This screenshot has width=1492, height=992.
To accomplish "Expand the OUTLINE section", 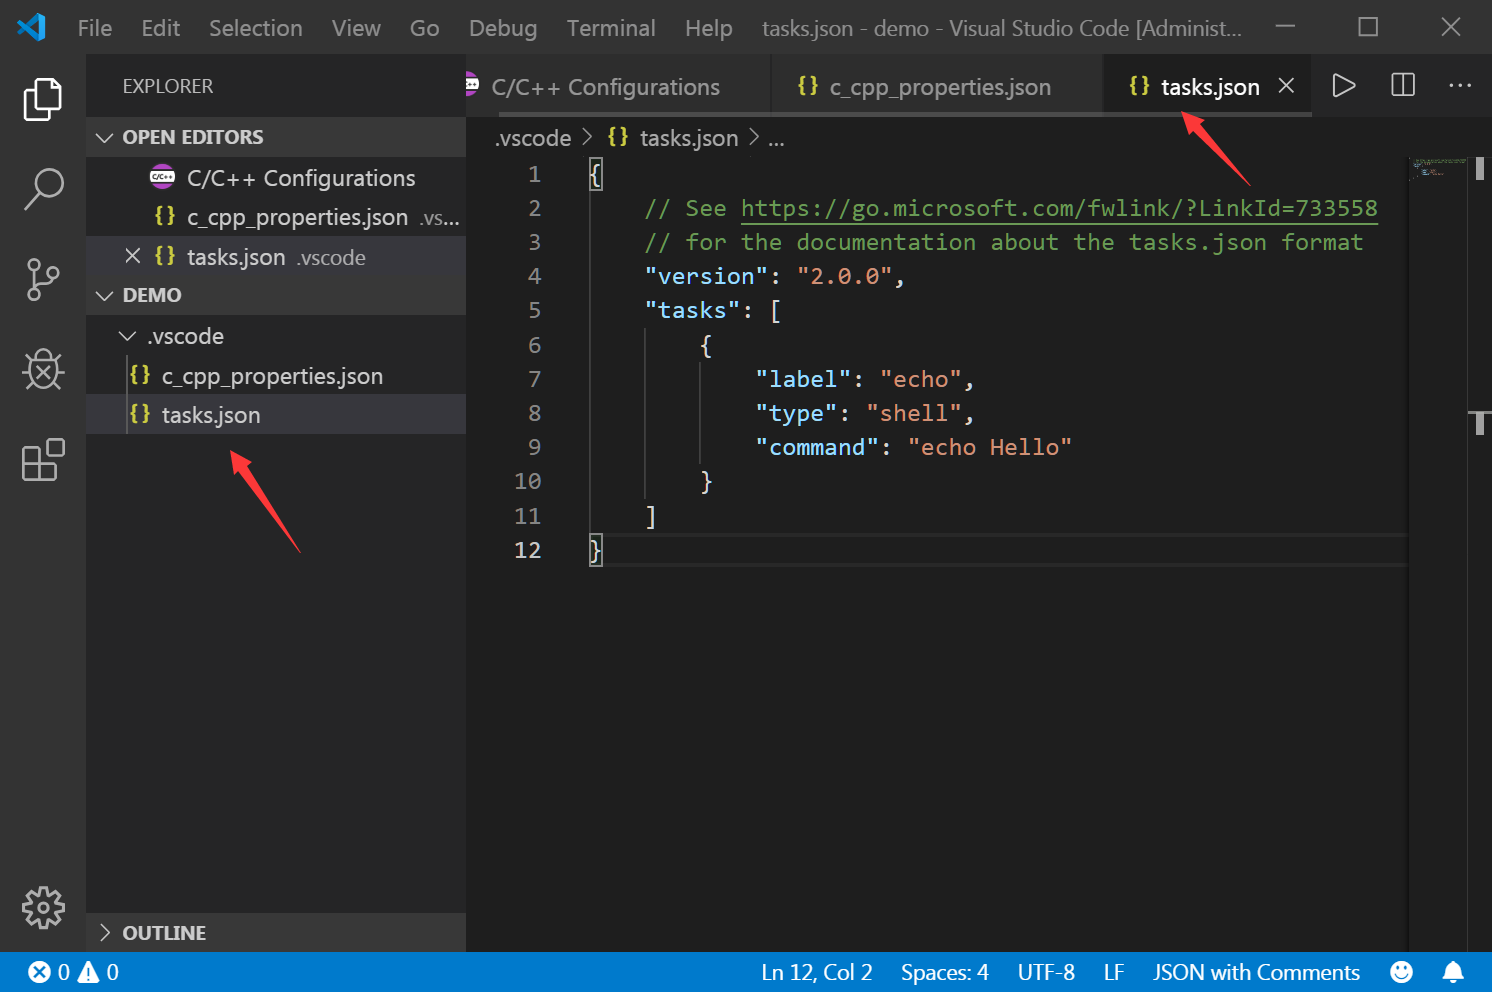I will (106, 932).
